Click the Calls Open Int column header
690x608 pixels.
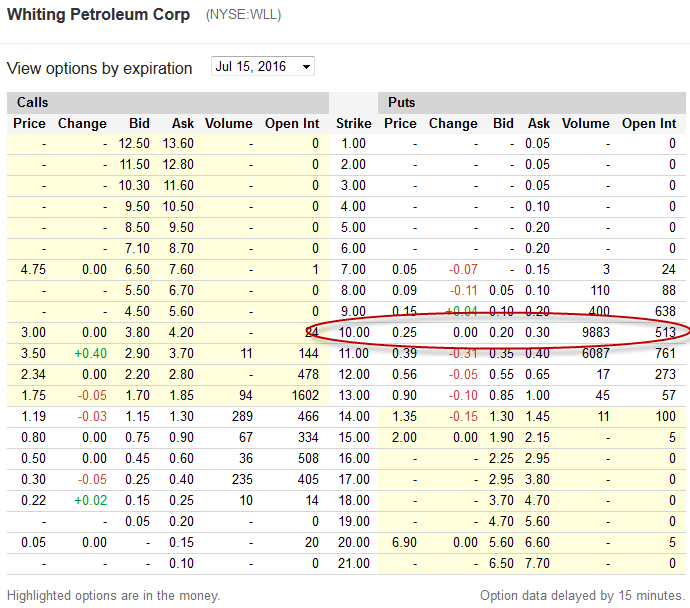point(292,124)
